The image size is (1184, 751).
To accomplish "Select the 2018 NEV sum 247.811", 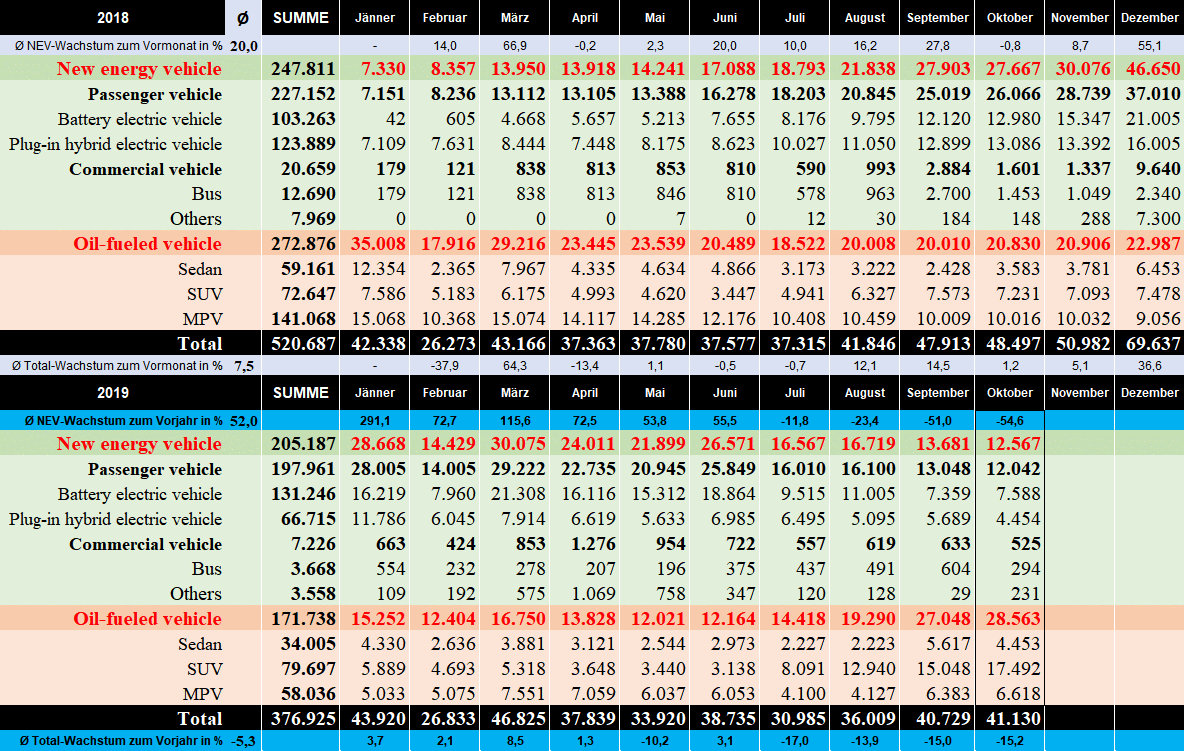I will [303, 69].
